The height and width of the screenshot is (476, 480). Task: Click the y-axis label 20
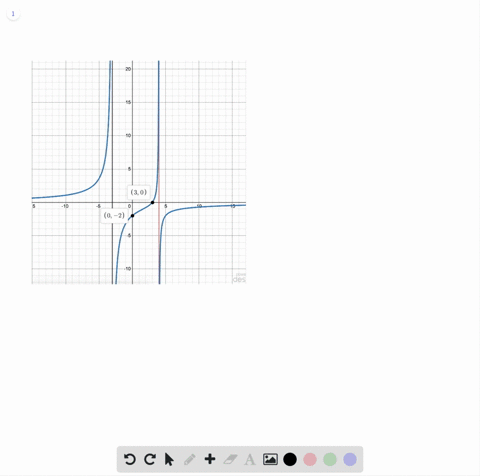[x=128, y=69]
